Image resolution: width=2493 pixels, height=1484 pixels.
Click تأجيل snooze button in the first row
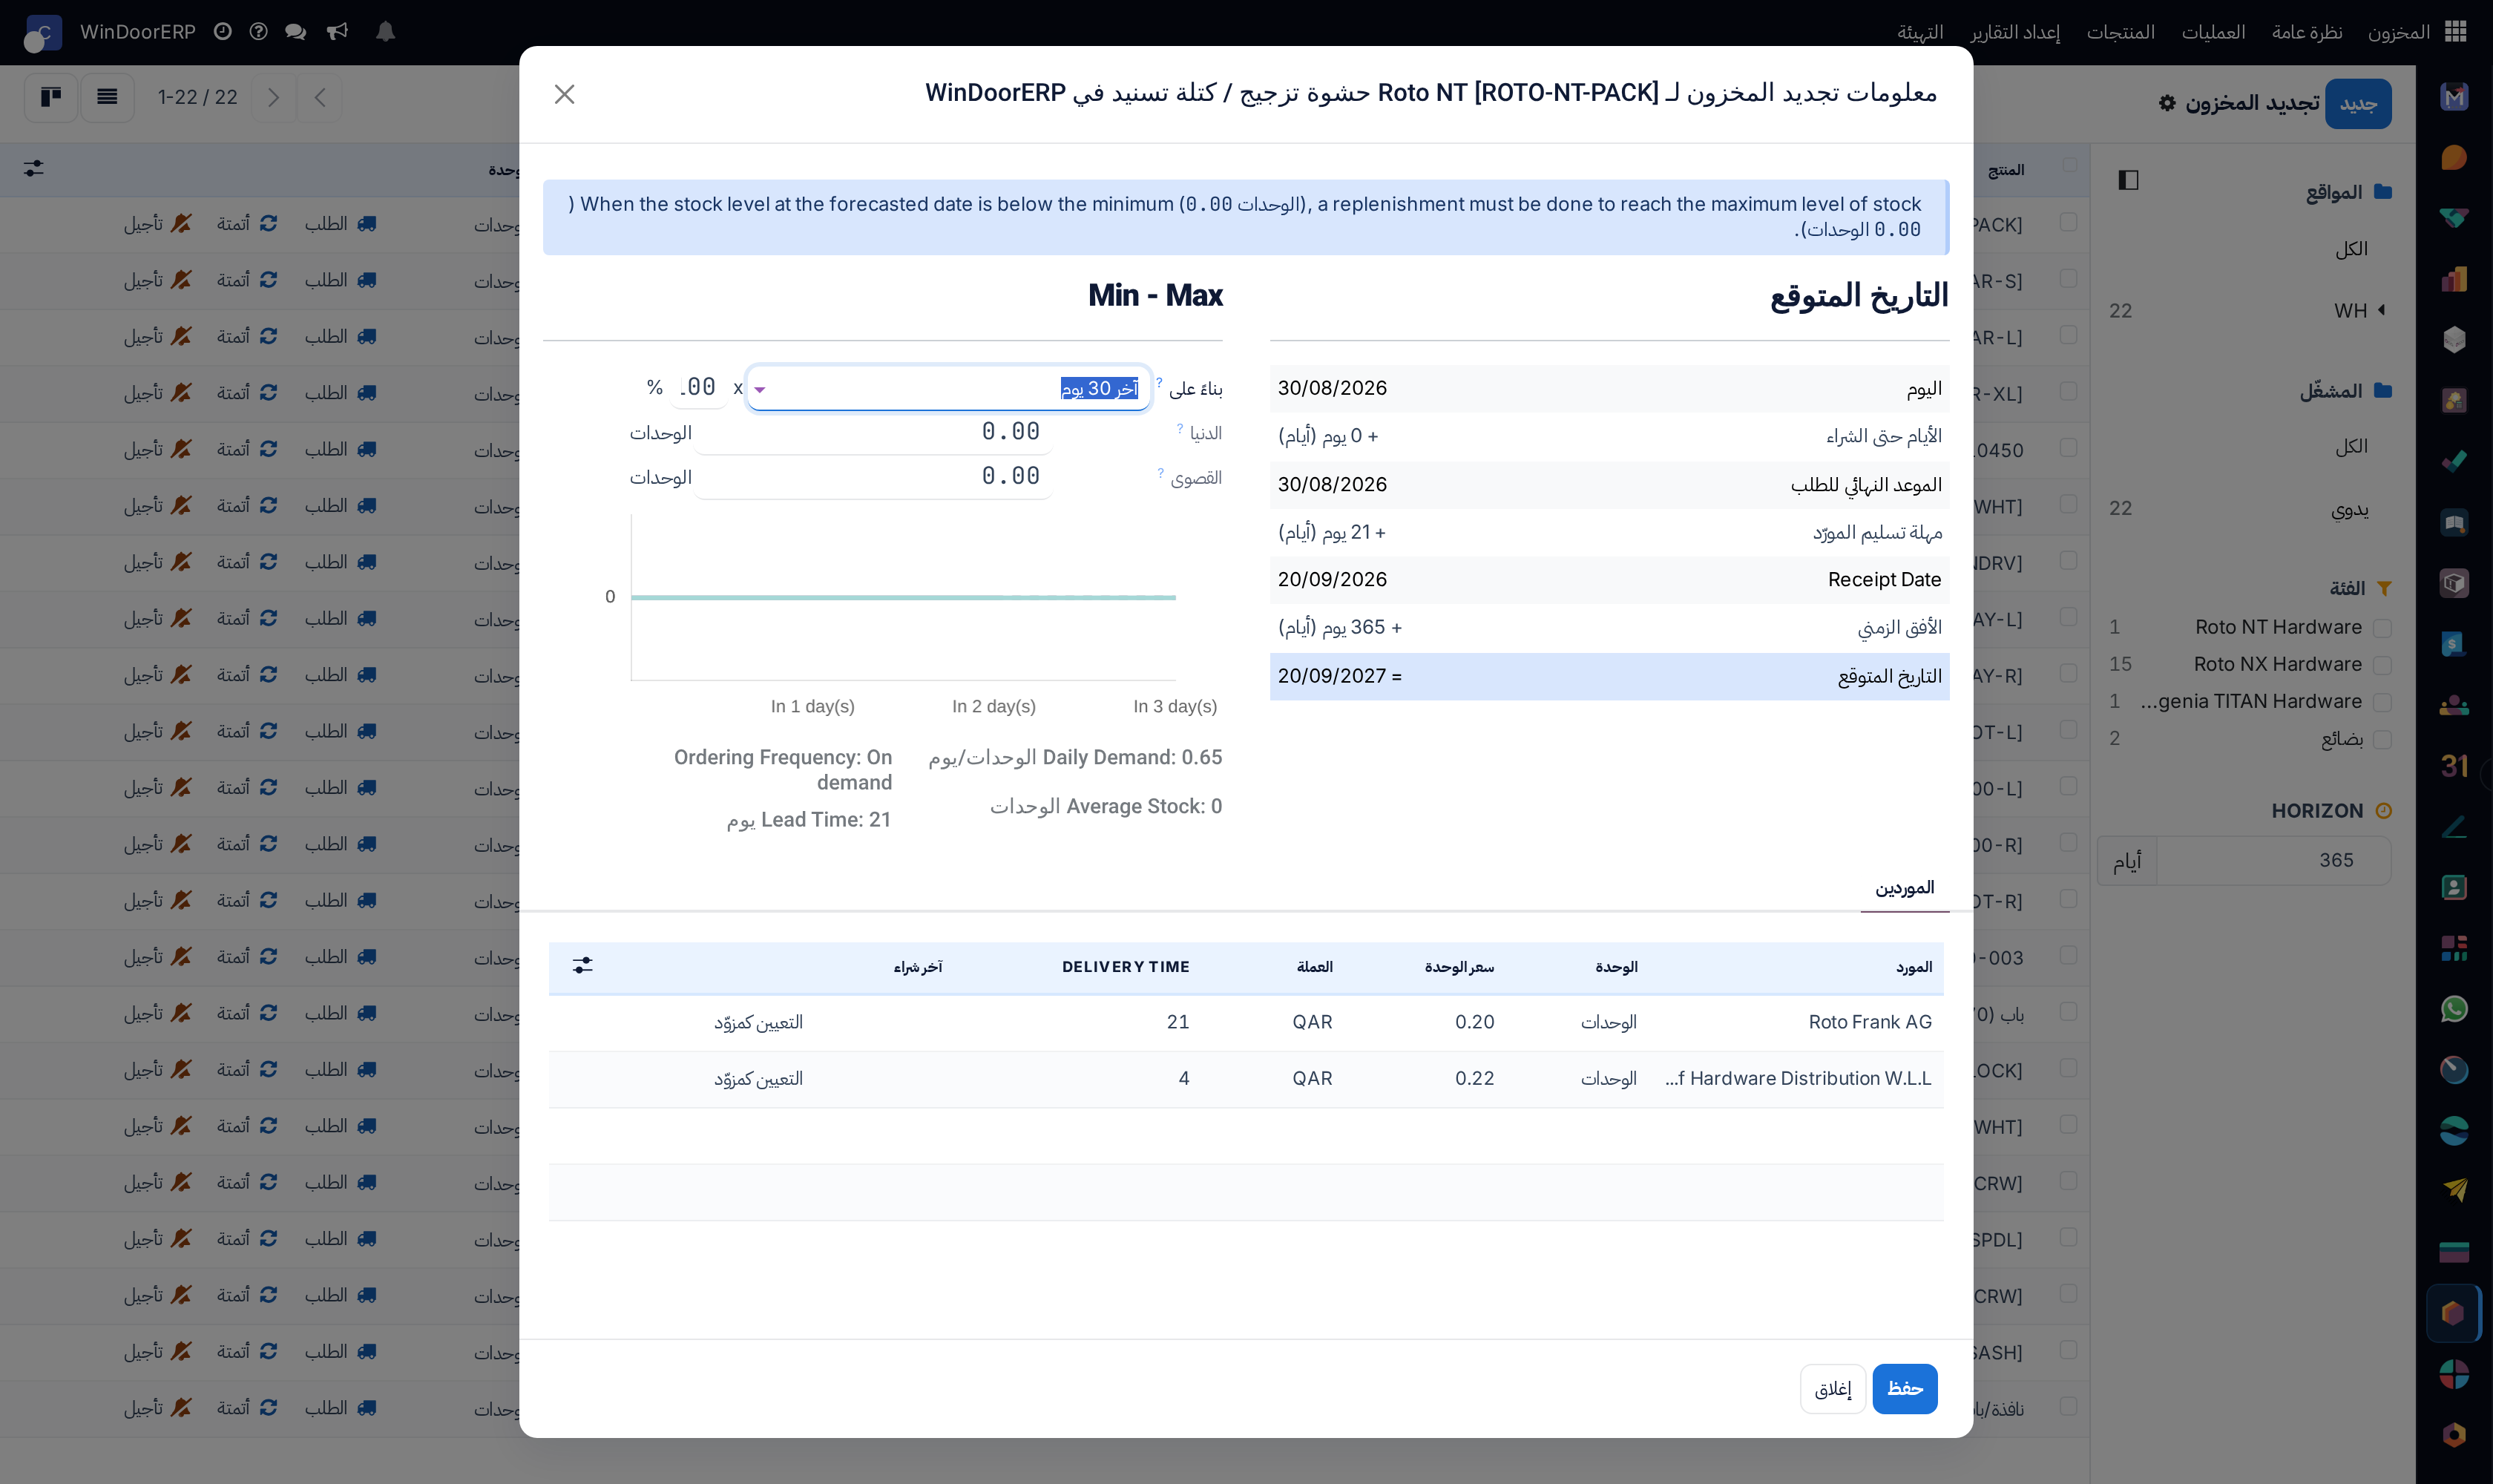point(157,223)
